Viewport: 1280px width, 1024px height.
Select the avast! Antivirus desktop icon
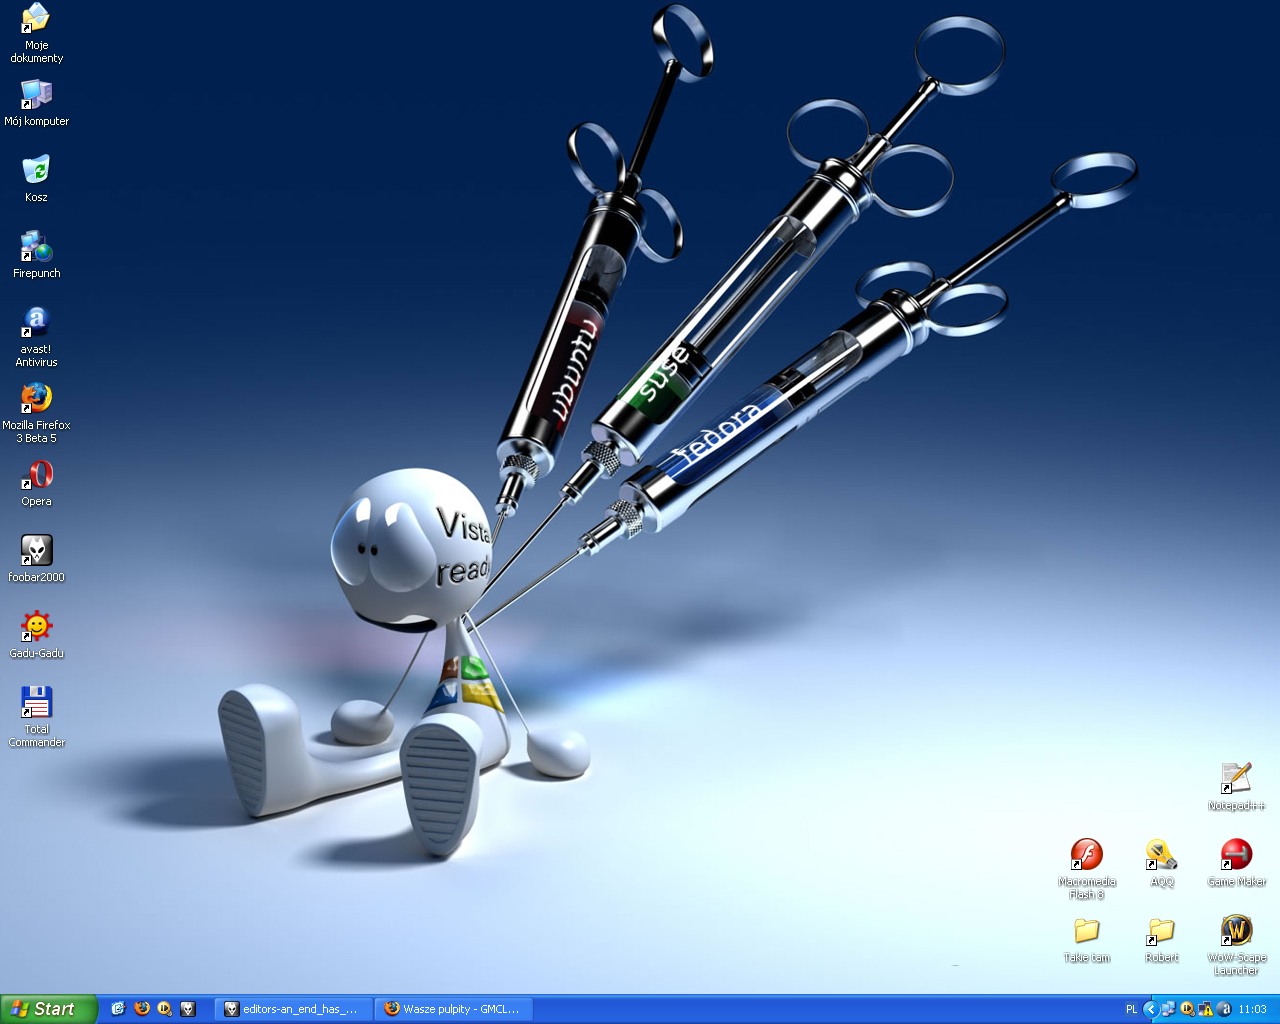coord(36,323)
